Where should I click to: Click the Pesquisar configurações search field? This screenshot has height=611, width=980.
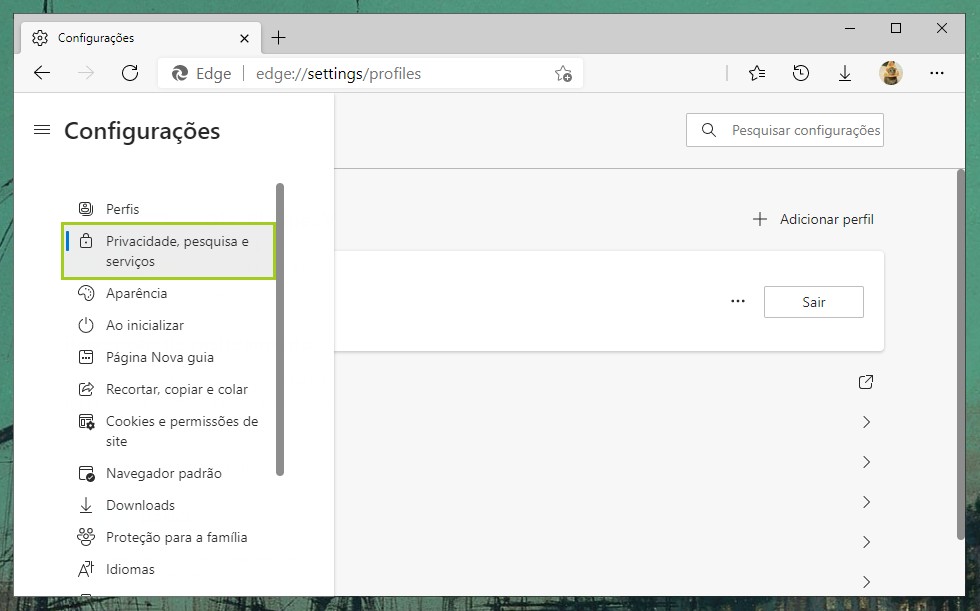[x=796, y=130]
